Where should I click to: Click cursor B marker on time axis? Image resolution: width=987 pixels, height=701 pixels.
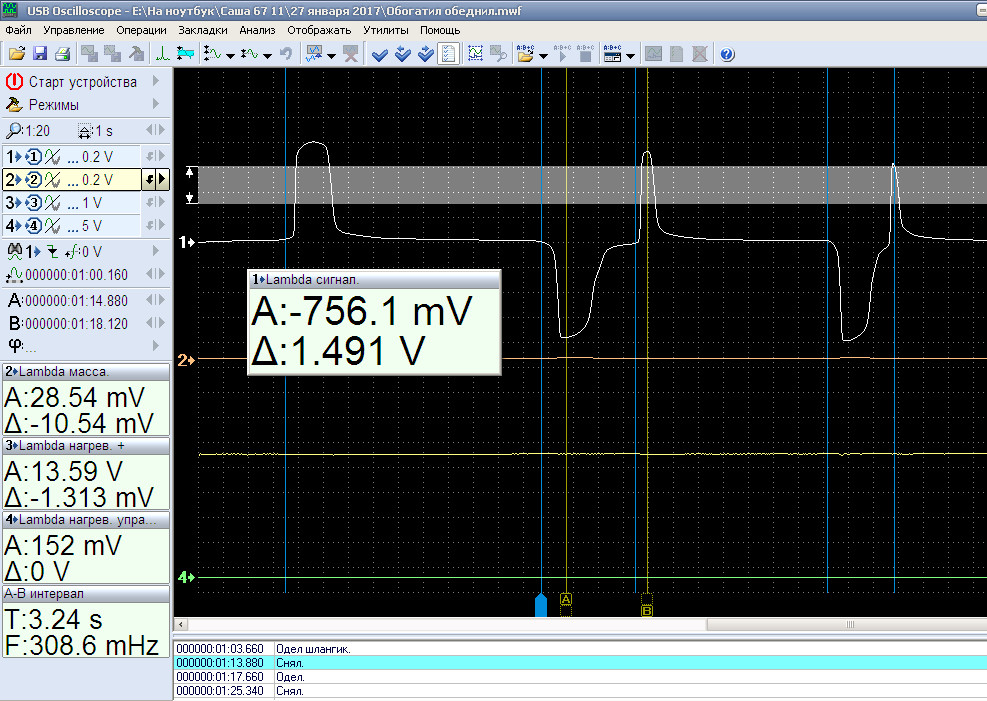(x=646, y=609)
